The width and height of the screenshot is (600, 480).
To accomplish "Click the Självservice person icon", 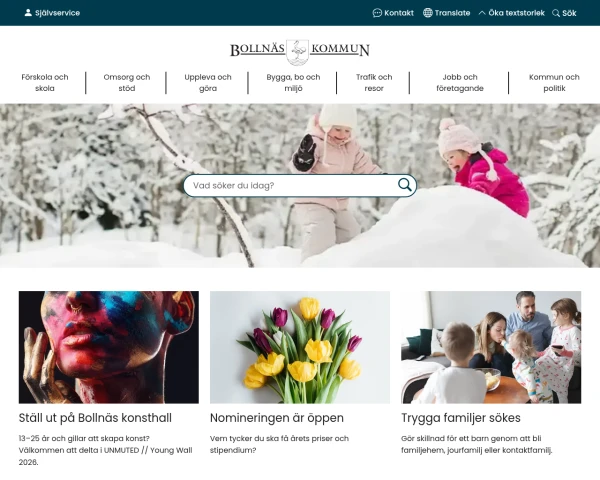I will 28,13.
